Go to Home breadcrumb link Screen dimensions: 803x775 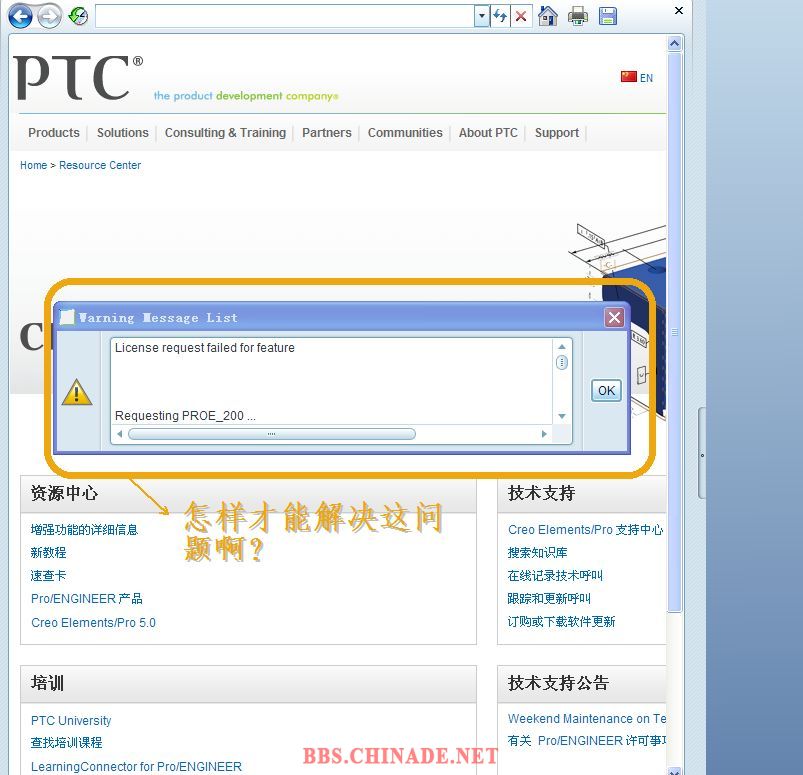click(33, 165)
